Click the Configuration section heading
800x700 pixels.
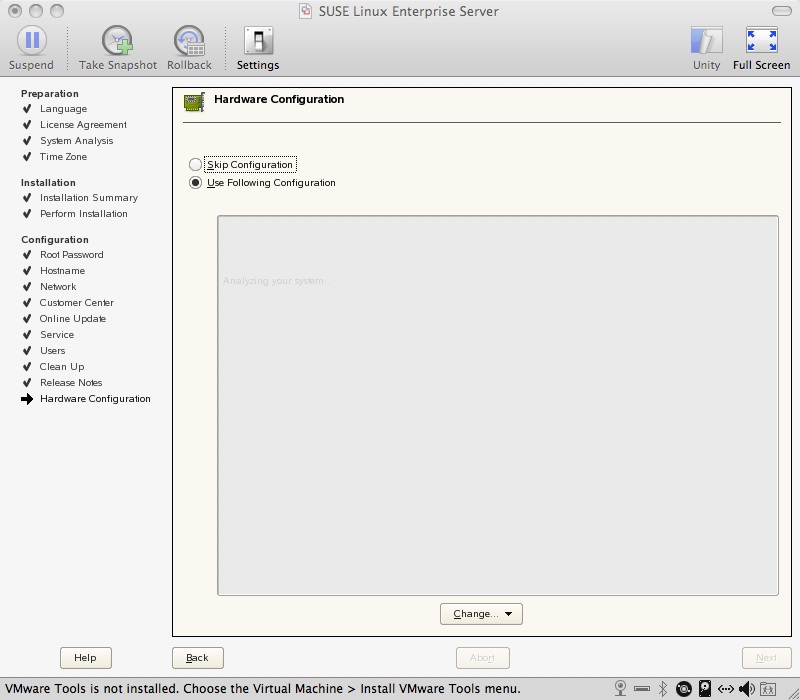(x=55, y=240)
